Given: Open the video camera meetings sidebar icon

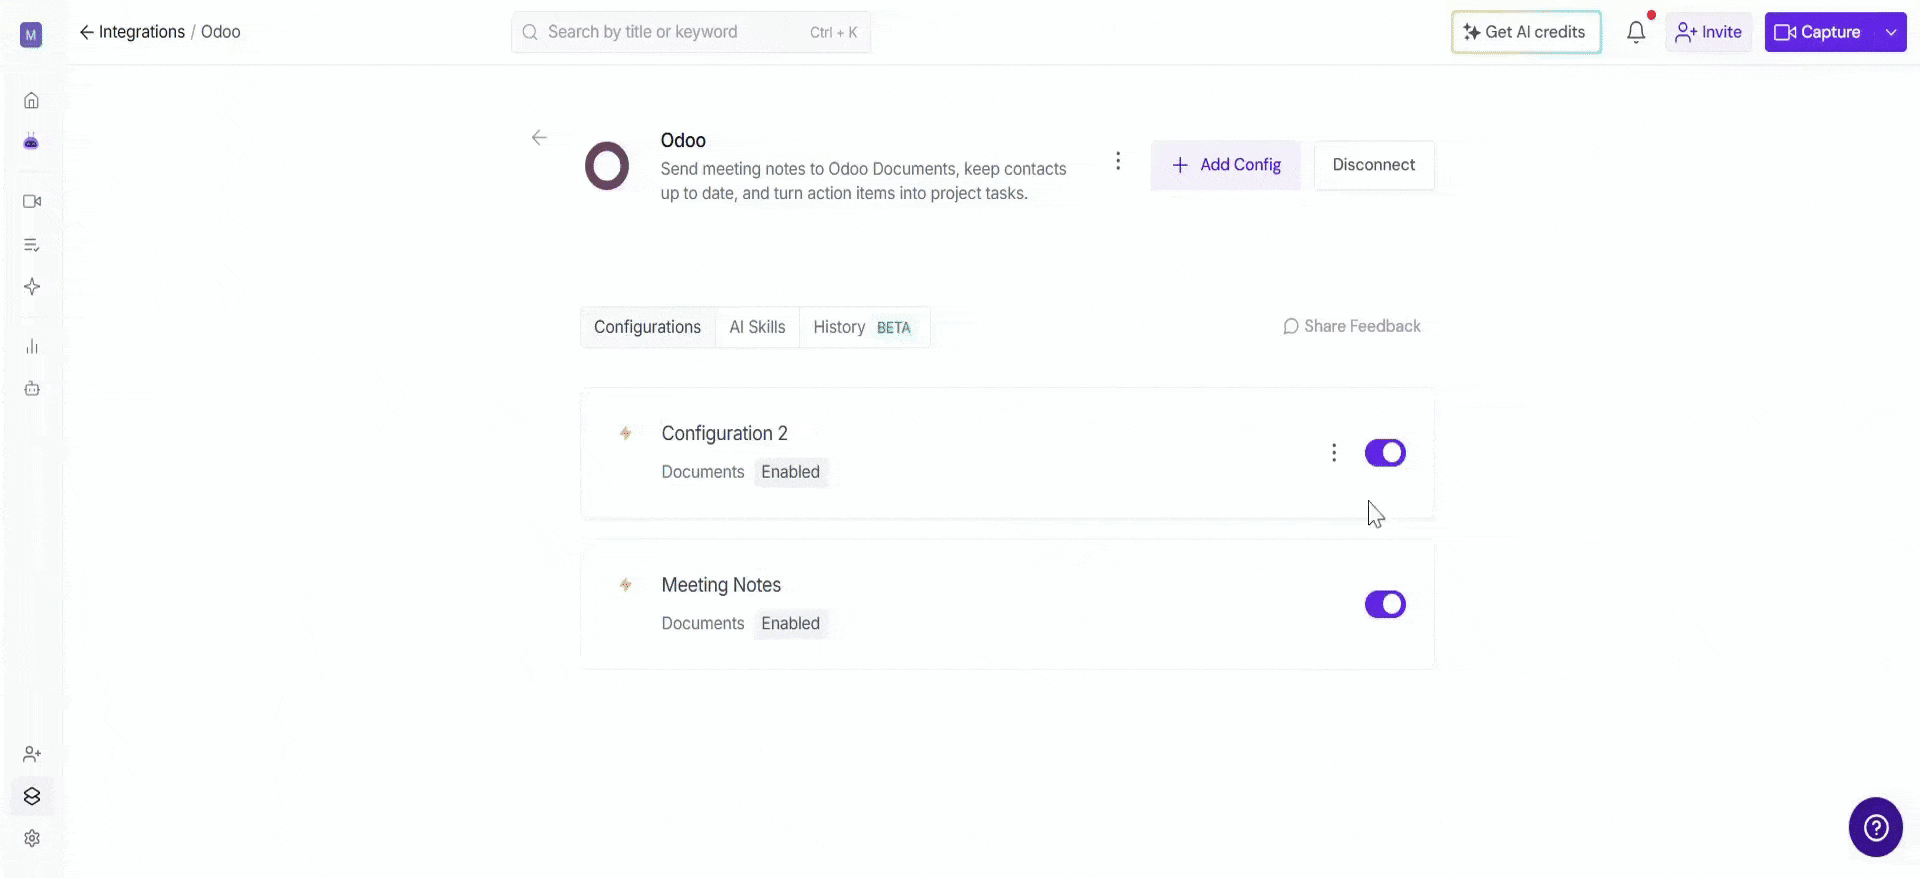Looking at the screenshot, I should [x=32, y=201].
